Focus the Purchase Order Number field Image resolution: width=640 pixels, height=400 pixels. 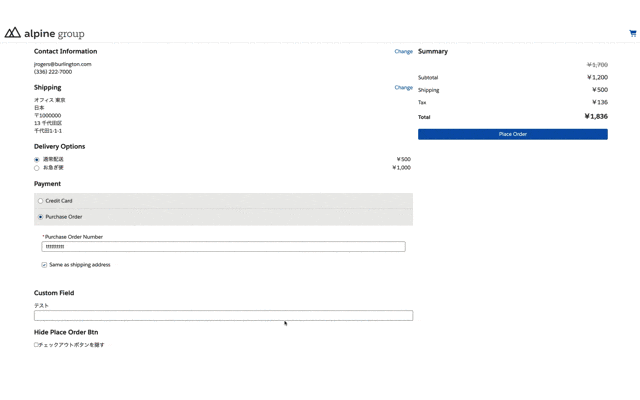point(223,247)
